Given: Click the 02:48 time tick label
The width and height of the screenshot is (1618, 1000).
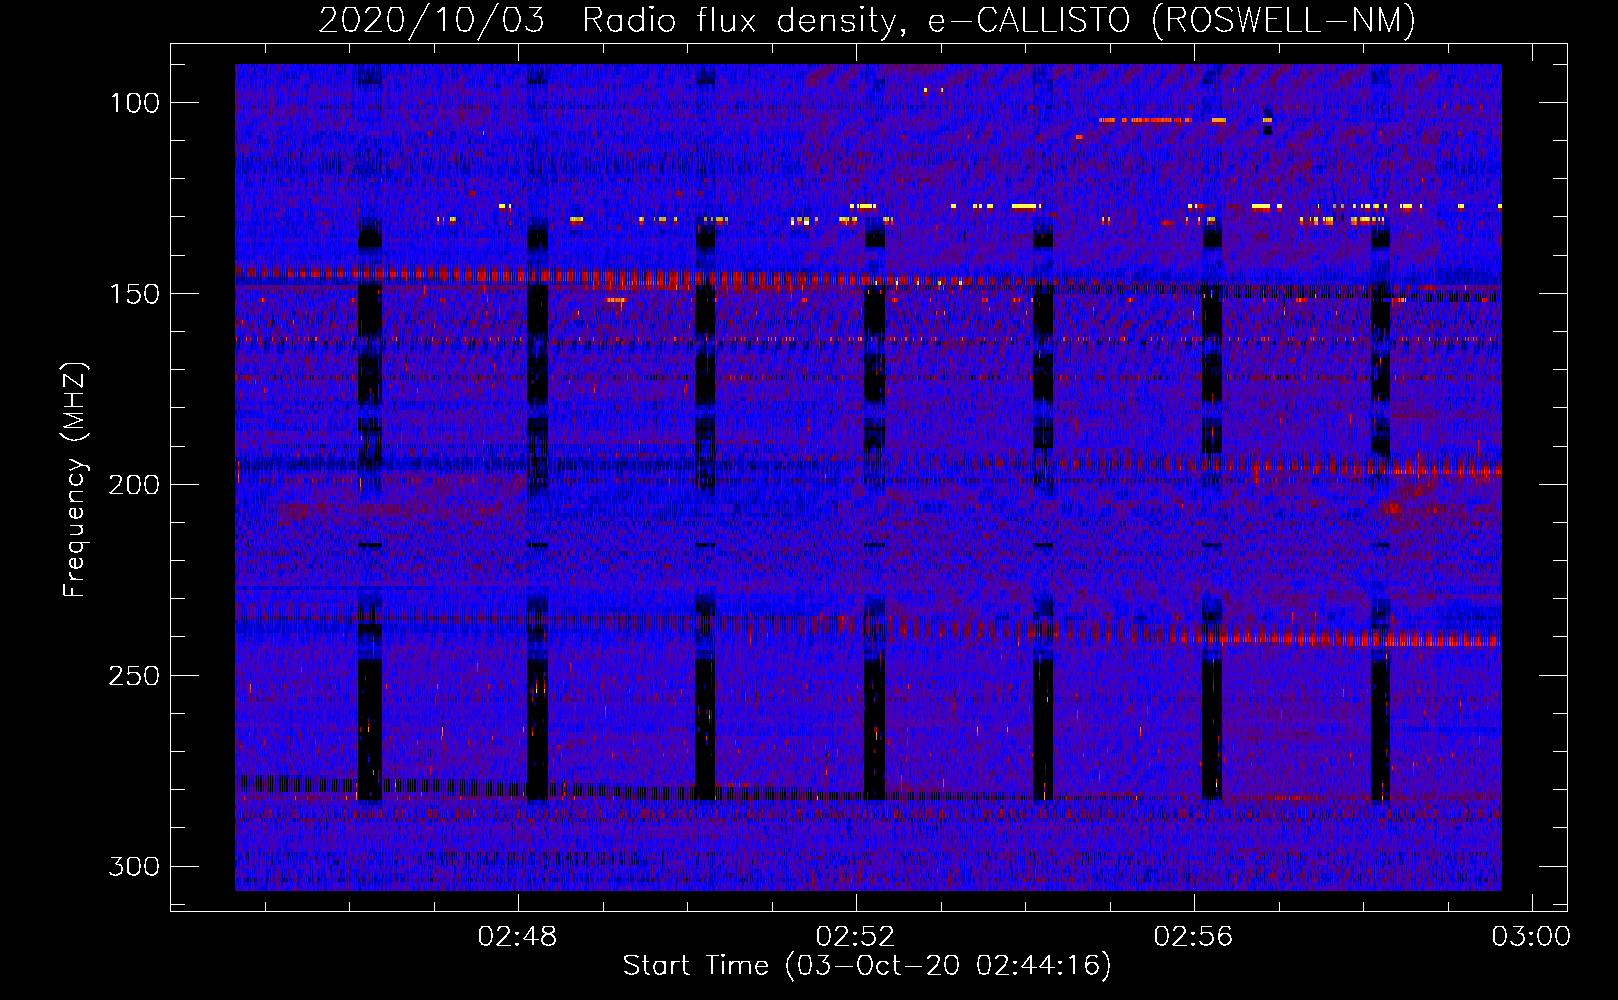Looking at the screenshot, I should 517,937.
